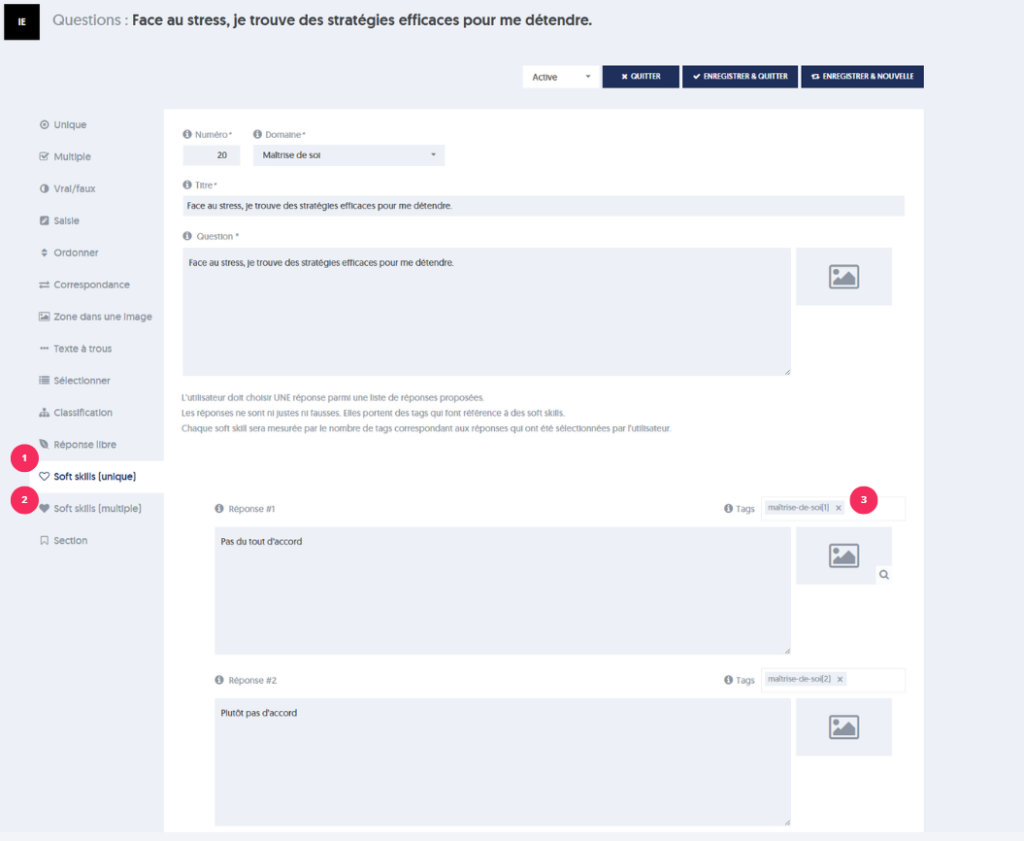Select the Unique question type
This screenshot has height=841, width=1024.
(x=69, y=125)
